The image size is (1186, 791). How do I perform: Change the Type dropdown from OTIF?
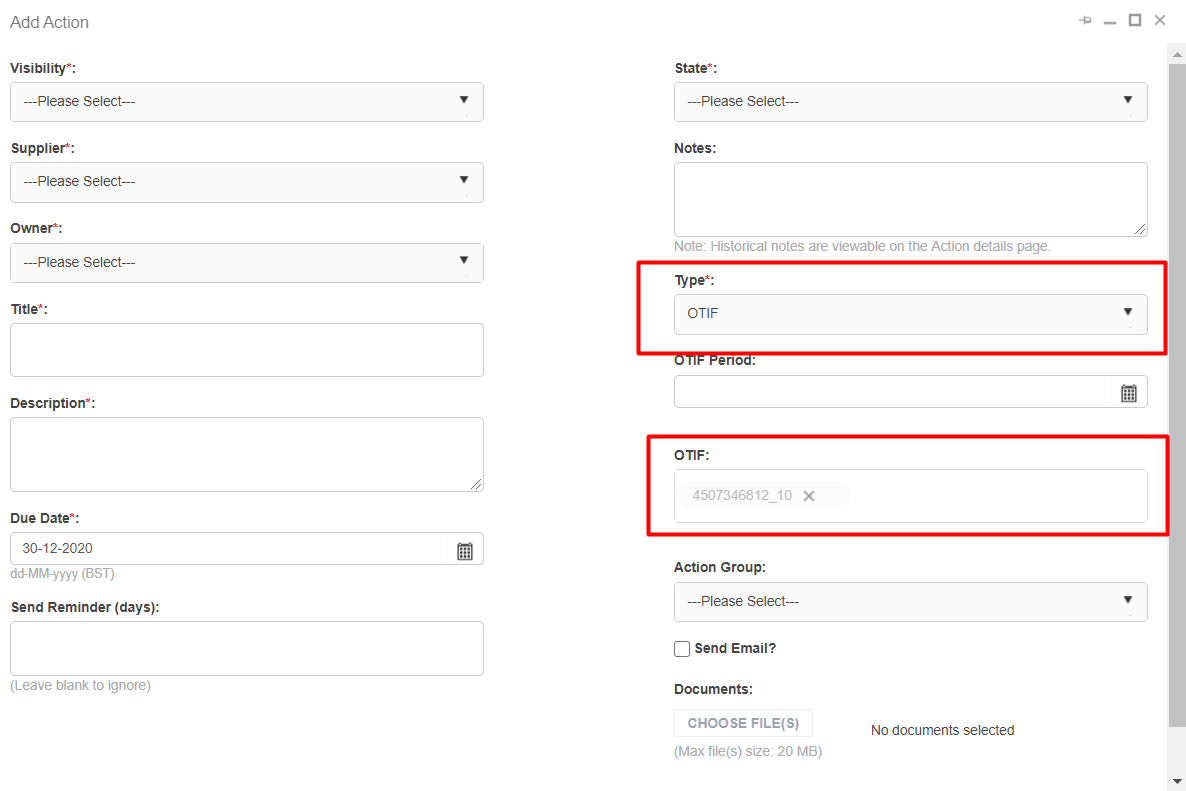click(910, 314)
